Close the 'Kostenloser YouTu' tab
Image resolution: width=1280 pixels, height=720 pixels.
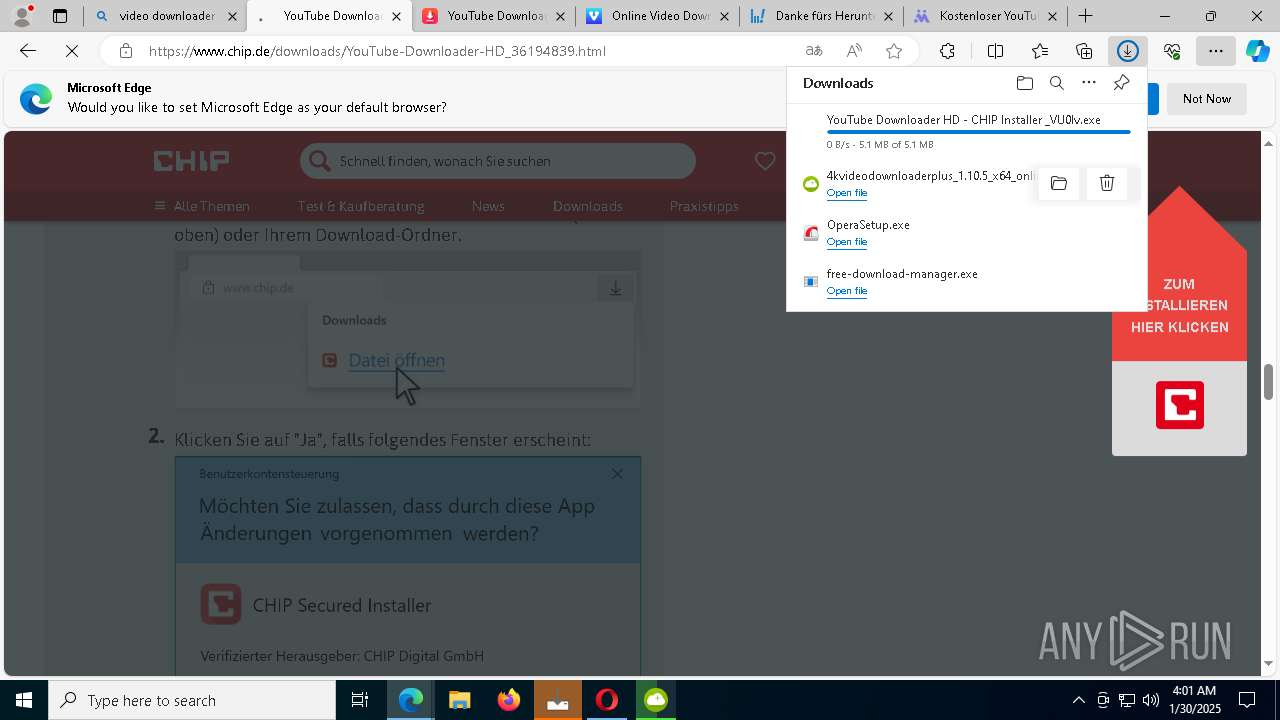pos(1052,16)
